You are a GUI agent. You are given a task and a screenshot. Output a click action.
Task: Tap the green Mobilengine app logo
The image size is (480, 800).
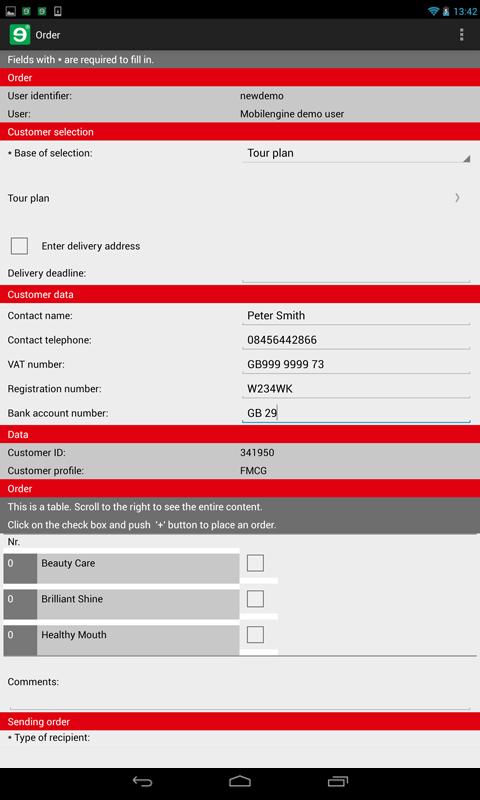point(20,35)
